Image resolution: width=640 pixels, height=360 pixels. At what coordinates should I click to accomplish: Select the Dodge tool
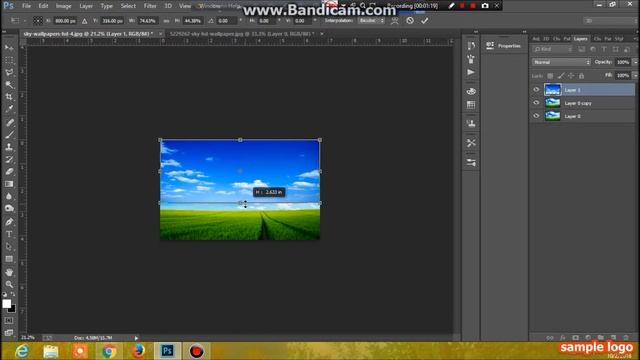coord(9,209)
